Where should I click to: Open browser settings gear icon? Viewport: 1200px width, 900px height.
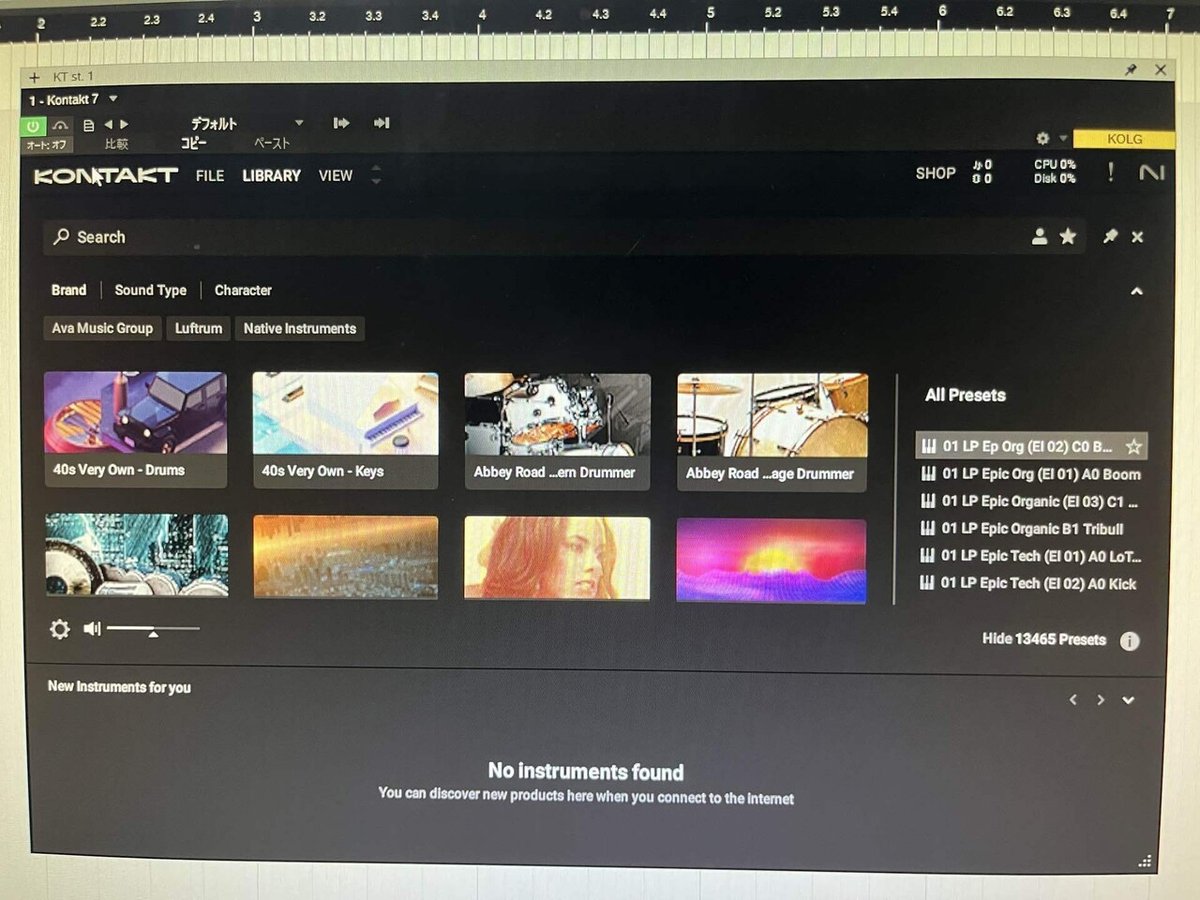[60, 629]
